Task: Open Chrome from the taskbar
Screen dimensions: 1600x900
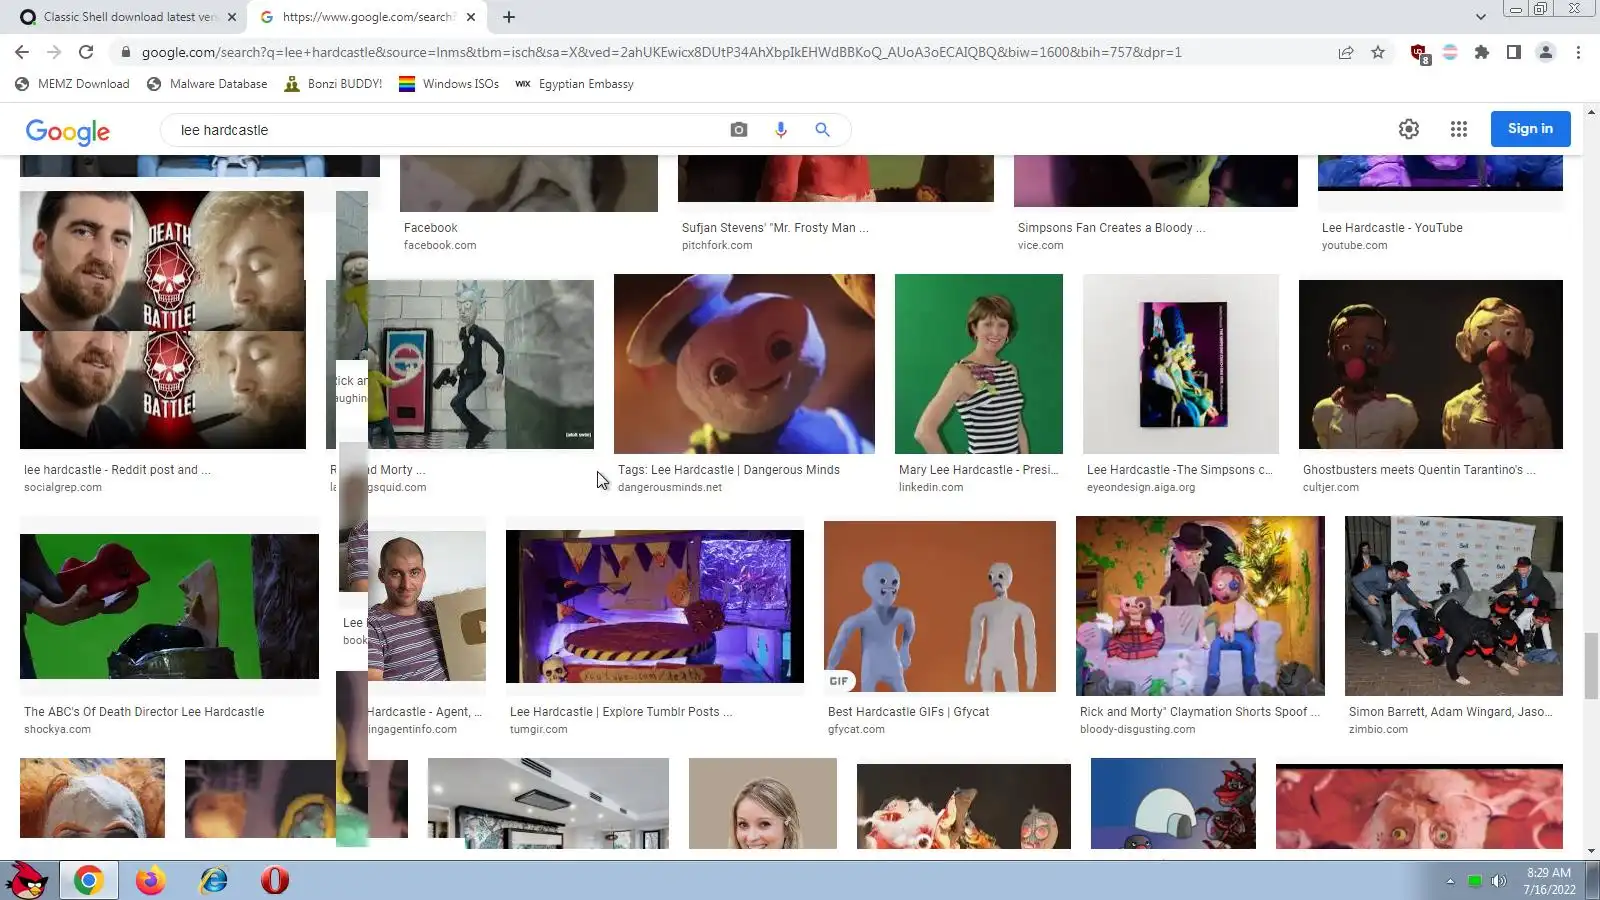Action: (x=88, y=880)
